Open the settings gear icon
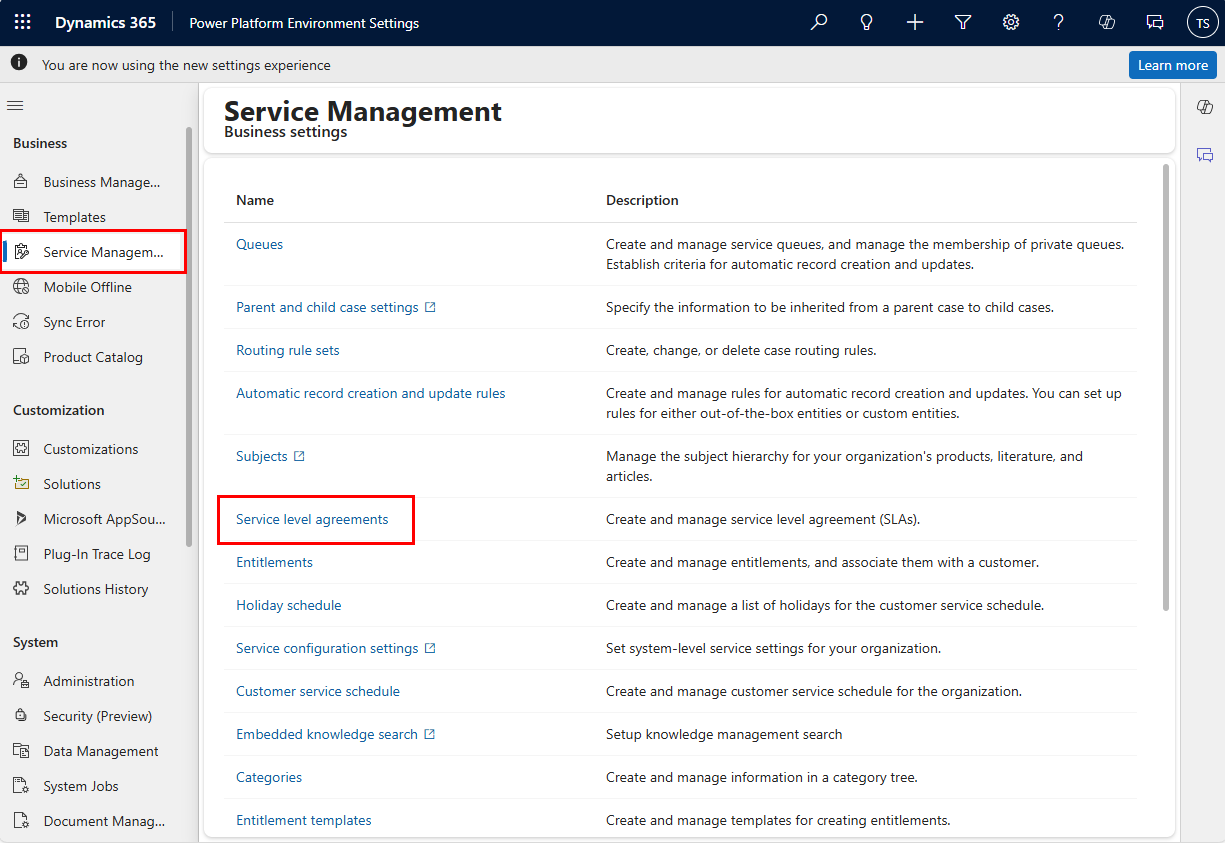The height and width of the screenshot is (843, 1225). [x=1011, y=22]
